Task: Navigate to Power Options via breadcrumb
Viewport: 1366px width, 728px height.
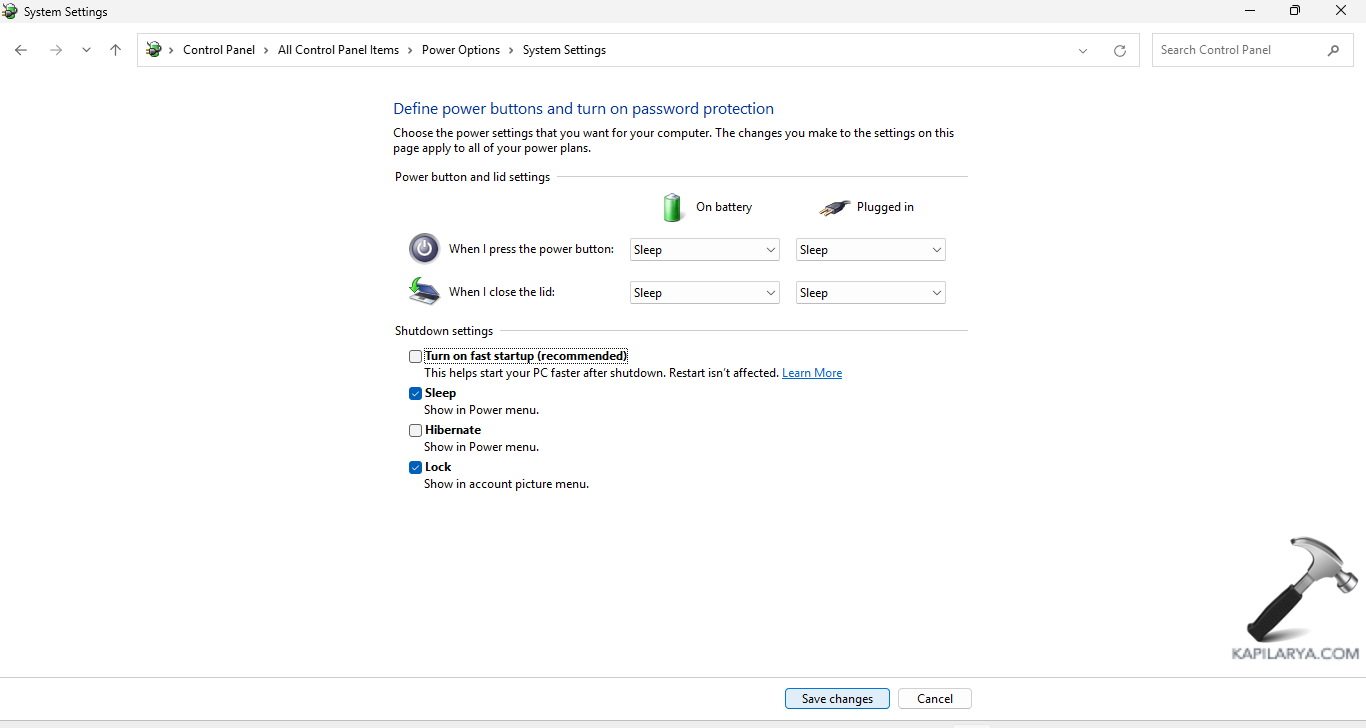Action: tap(461, 49)
